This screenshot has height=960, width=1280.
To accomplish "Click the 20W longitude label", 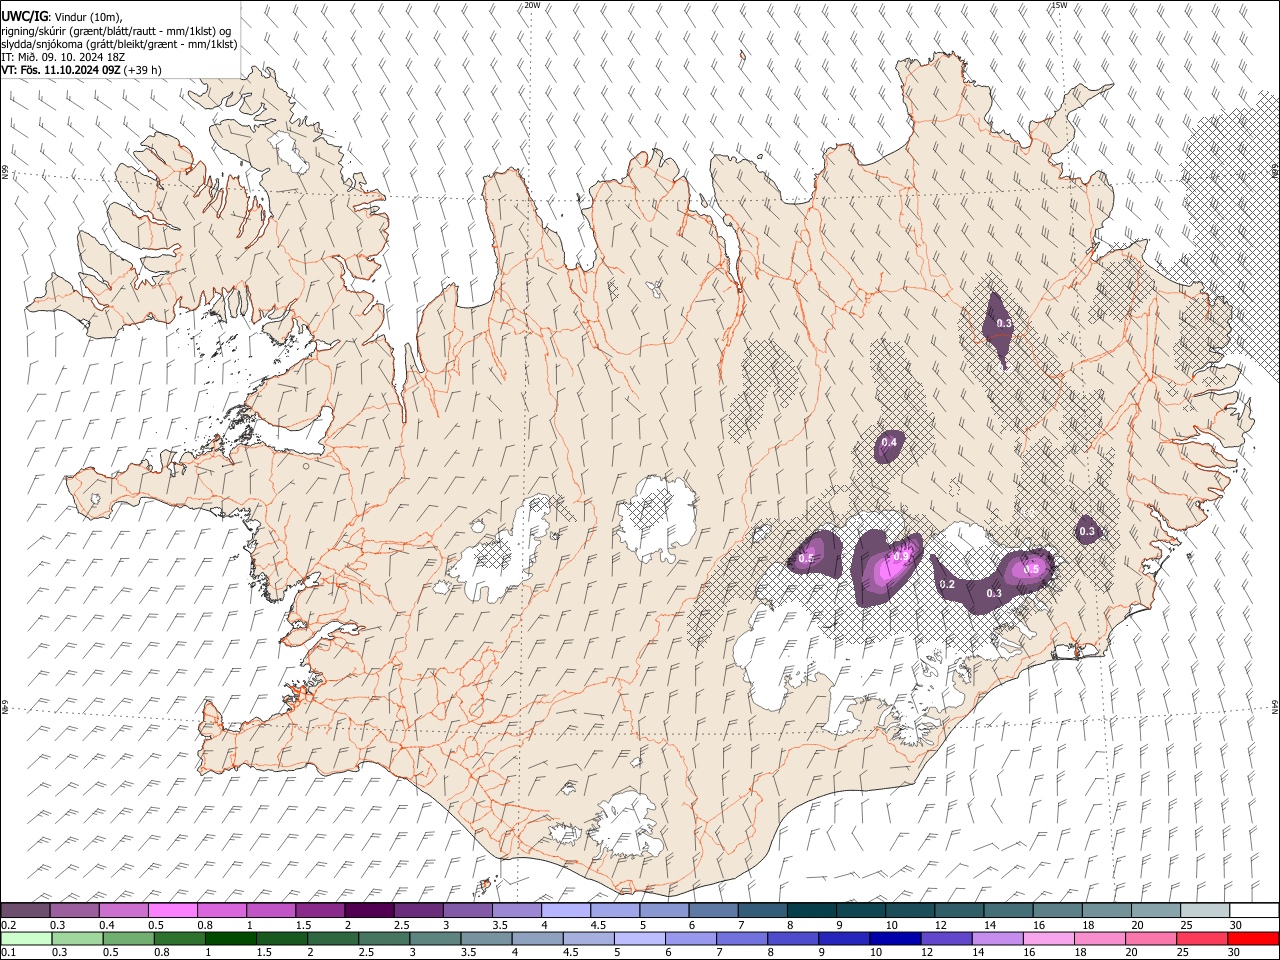I will pos(533,5).
